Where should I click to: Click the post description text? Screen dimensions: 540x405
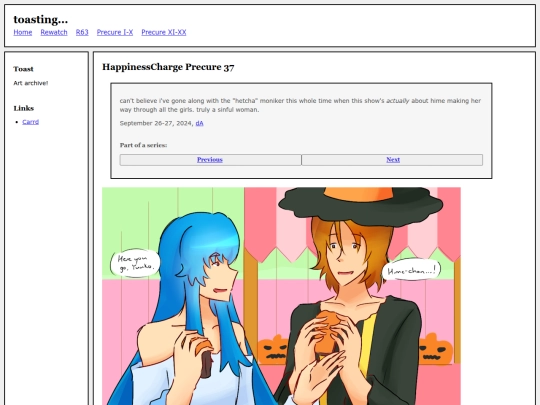[300, 105]
